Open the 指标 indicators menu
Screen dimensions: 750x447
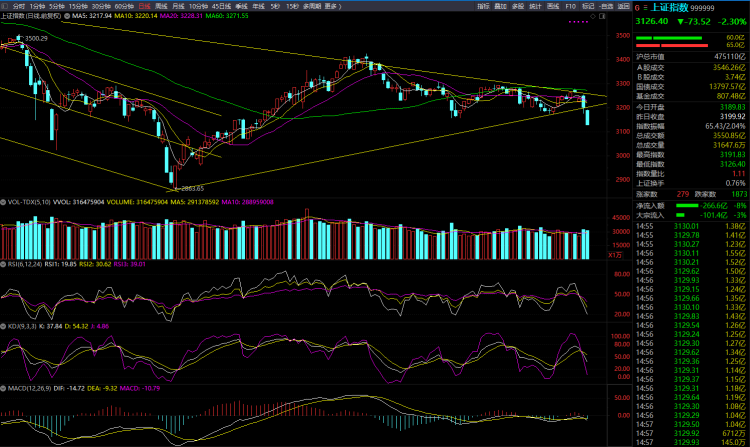pyautogui.click(x=483, y=6)
